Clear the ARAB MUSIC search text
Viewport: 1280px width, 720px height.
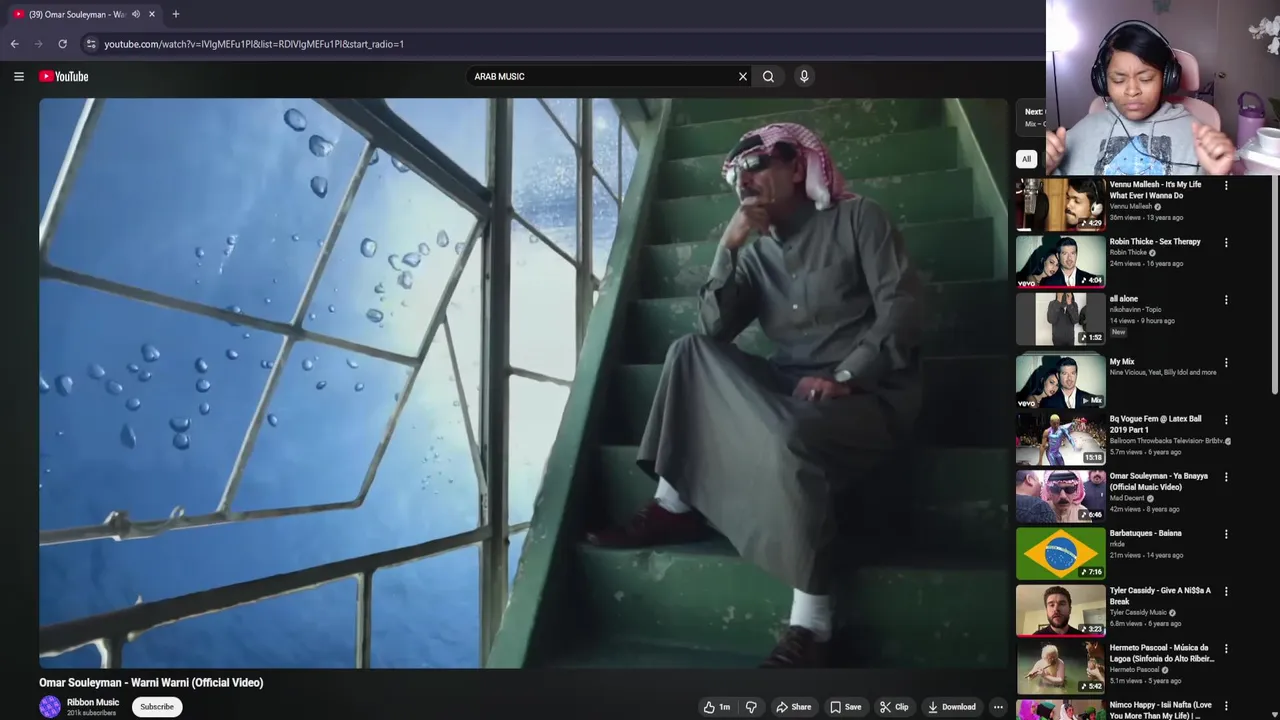coord(743,76)
